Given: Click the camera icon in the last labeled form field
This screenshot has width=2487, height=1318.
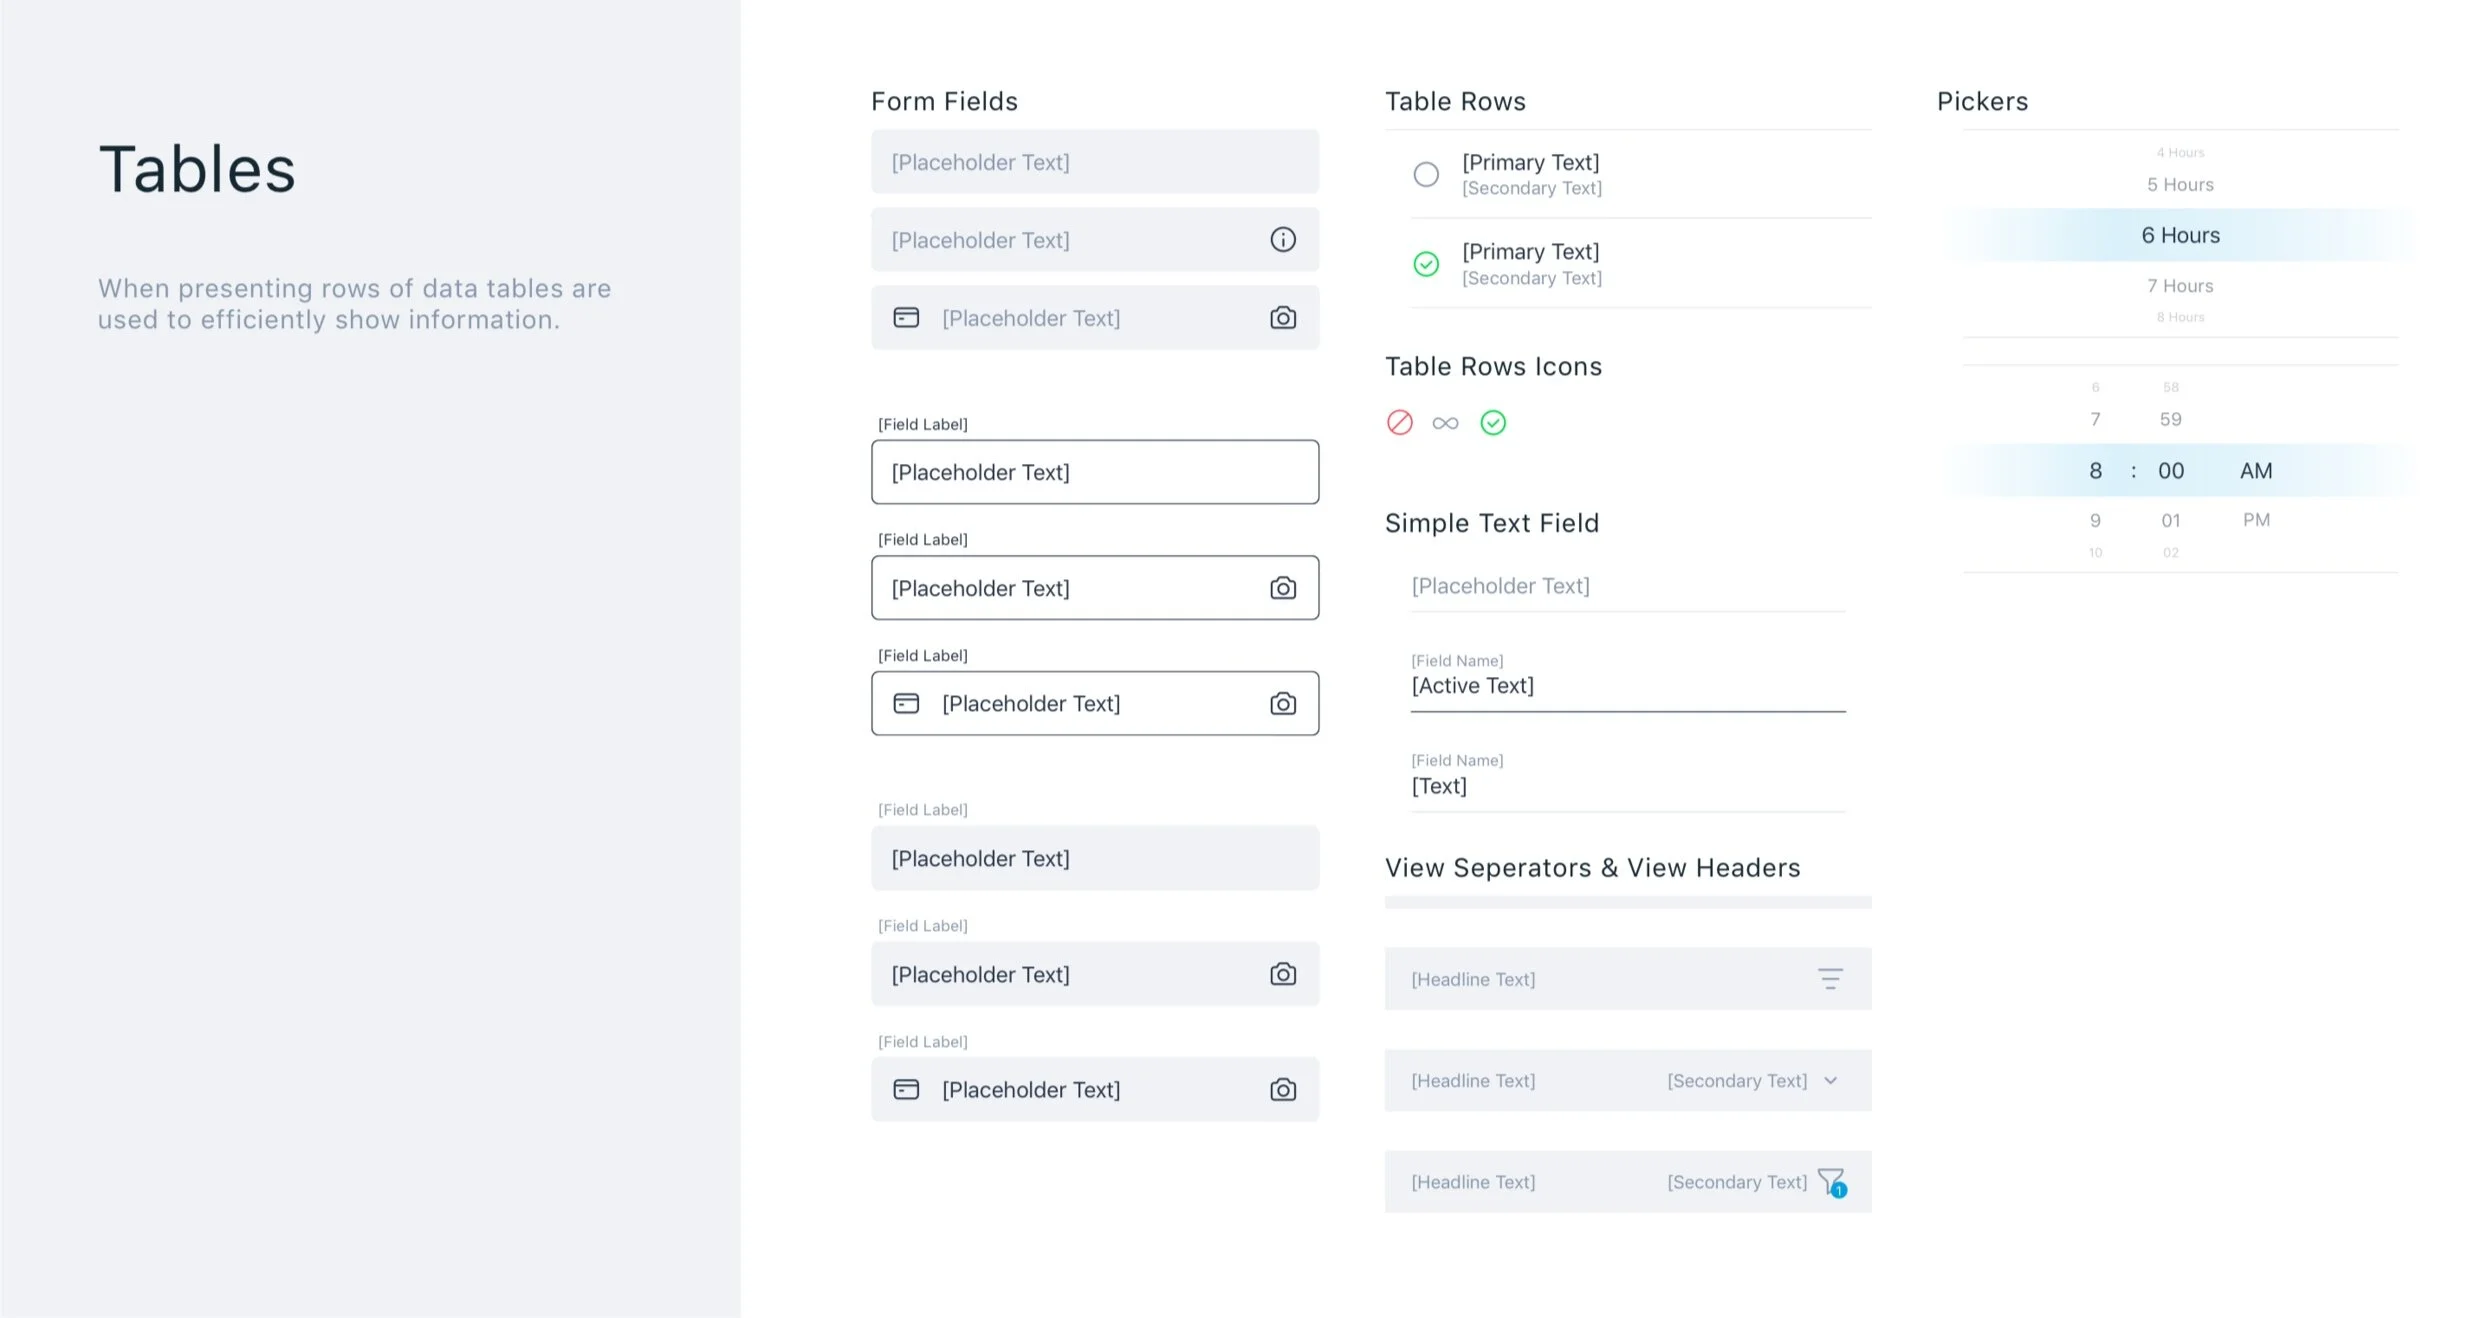Looking at the screenshot, I should pyautogui.click(x=1282, y=1090).
